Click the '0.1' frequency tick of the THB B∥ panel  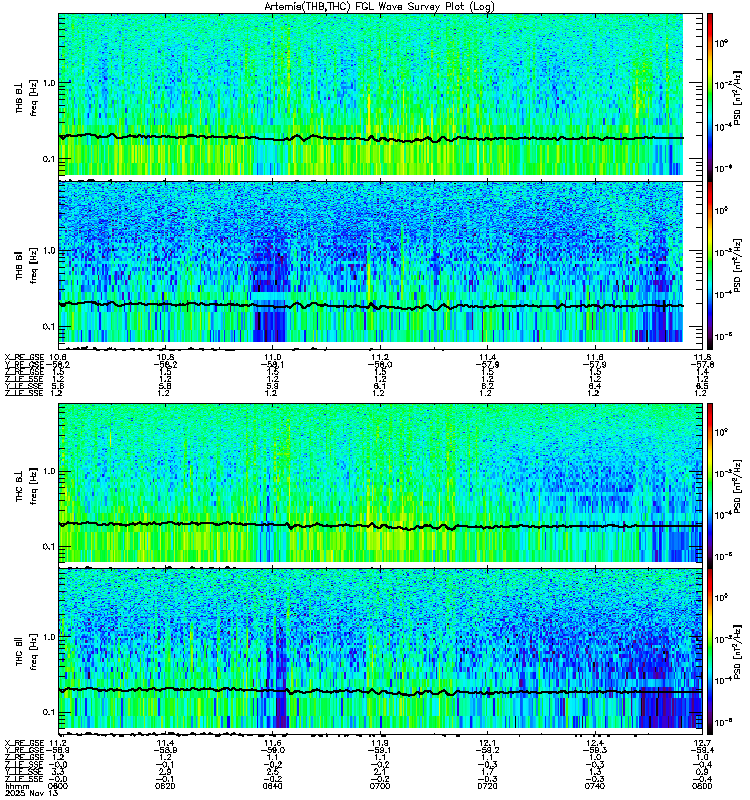[48, 327]
